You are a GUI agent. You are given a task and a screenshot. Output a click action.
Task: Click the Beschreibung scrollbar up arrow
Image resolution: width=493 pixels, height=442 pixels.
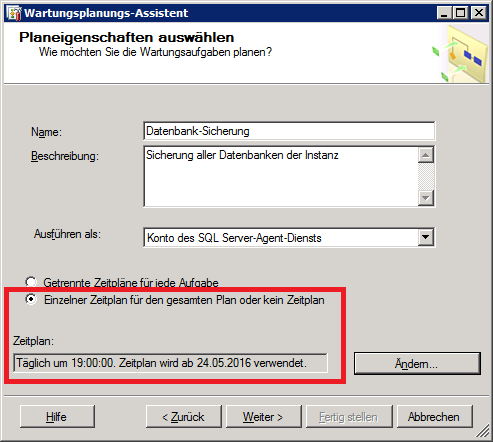point(426,155)
